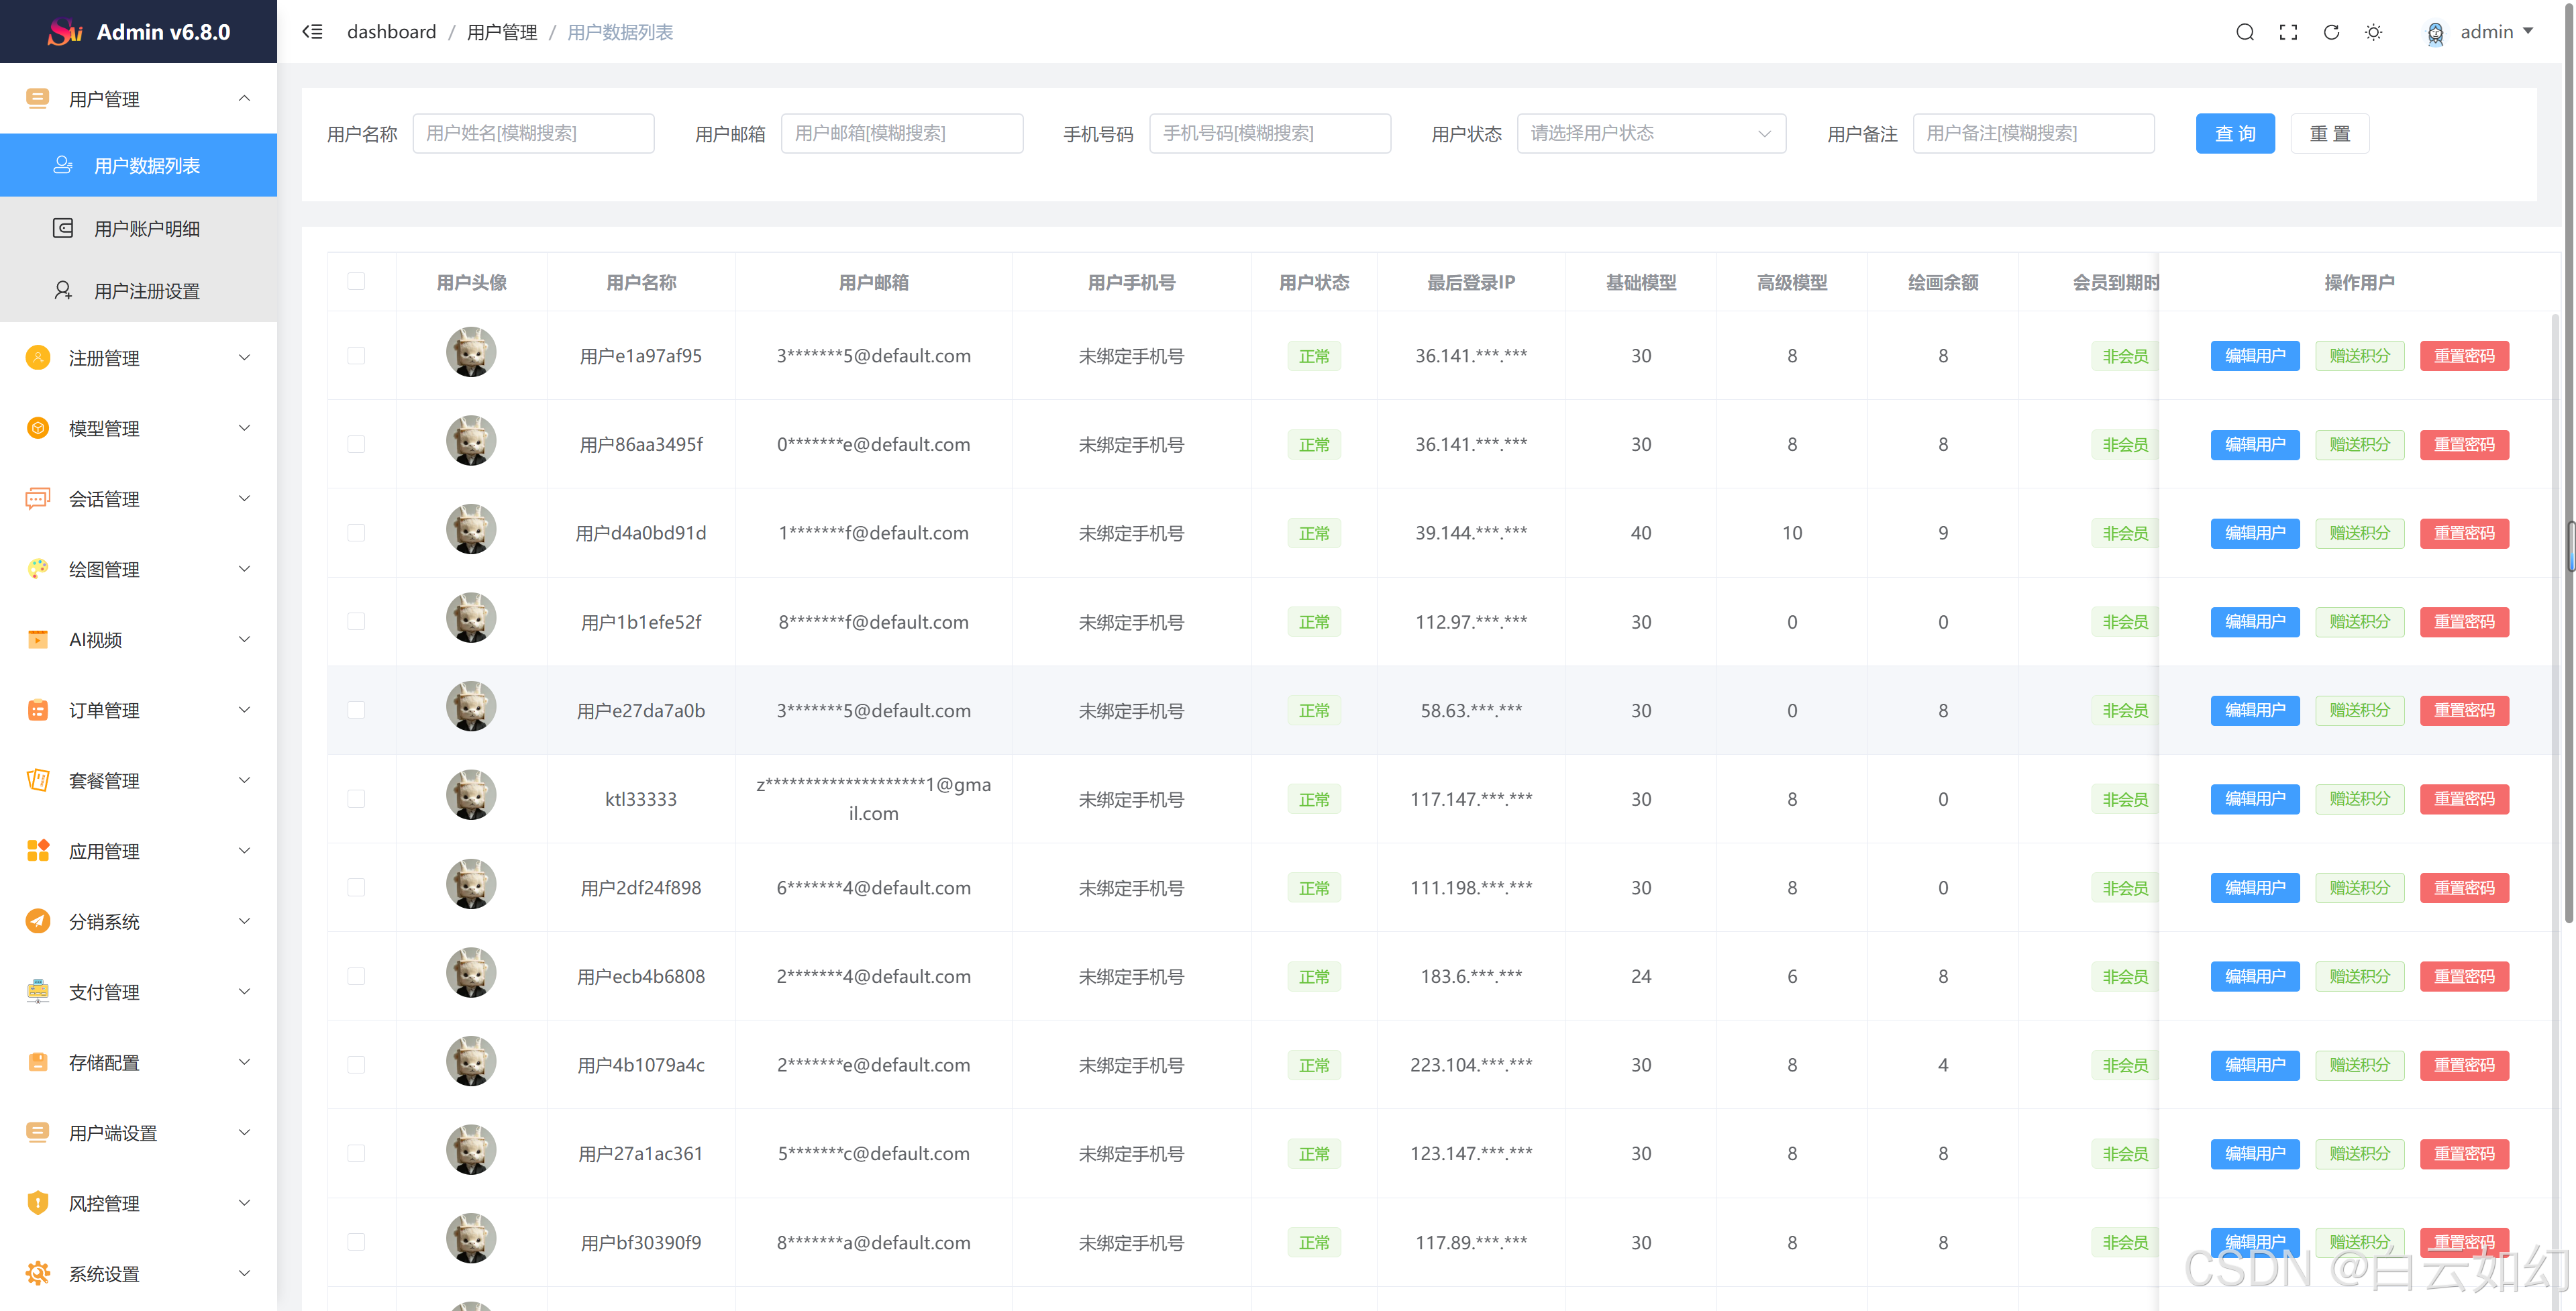Click the refresh page icon
Viewport: 2576px width, 1311px height.
[x=2330, y=32]
